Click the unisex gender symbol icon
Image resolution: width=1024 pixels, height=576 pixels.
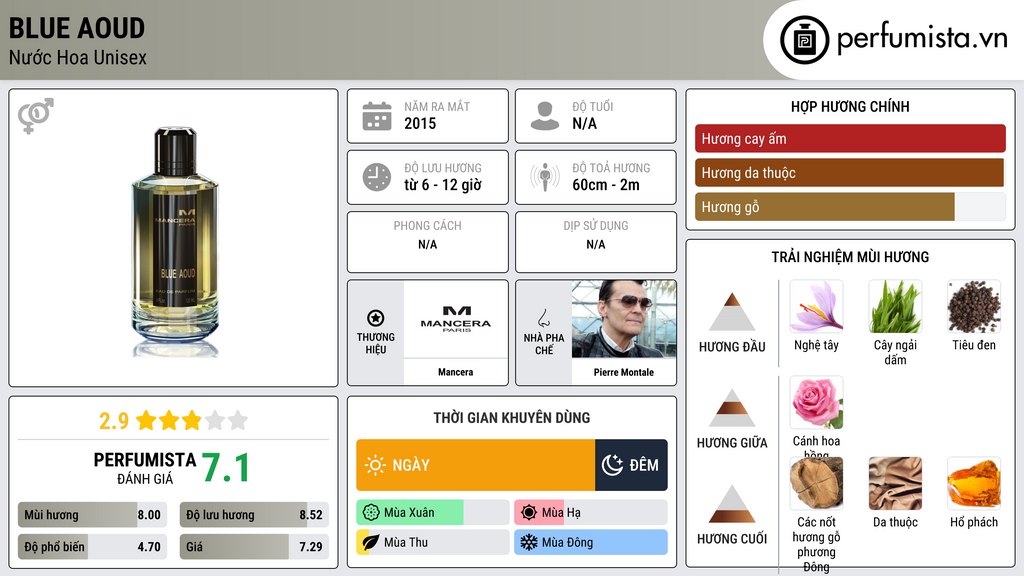35,116
